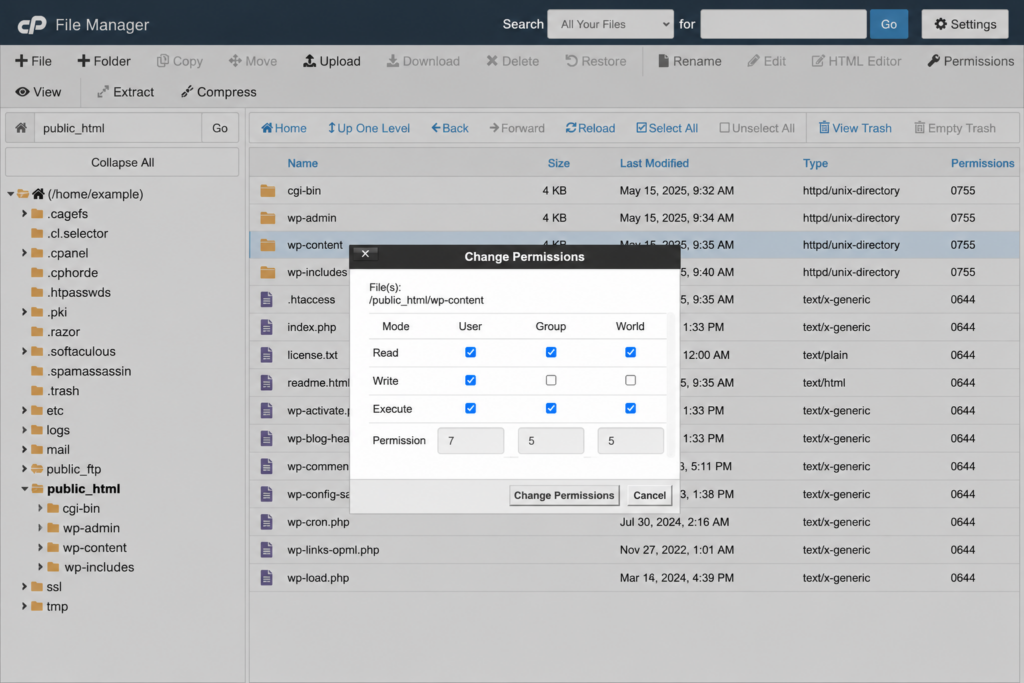The width and height of the screenshot is (1024, 683).
Task: Click the Compress toolbar button
Action: tap(219, 92)
